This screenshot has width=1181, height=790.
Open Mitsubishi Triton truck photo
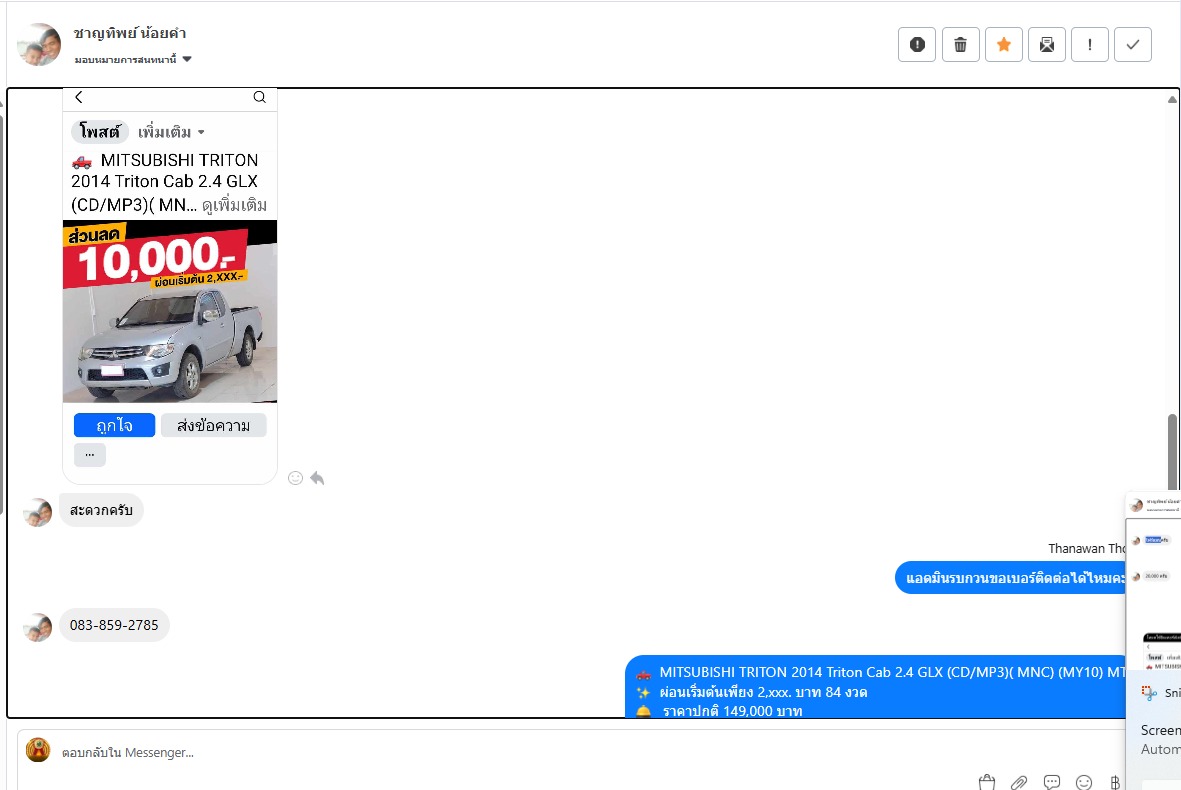pos(169,311)
